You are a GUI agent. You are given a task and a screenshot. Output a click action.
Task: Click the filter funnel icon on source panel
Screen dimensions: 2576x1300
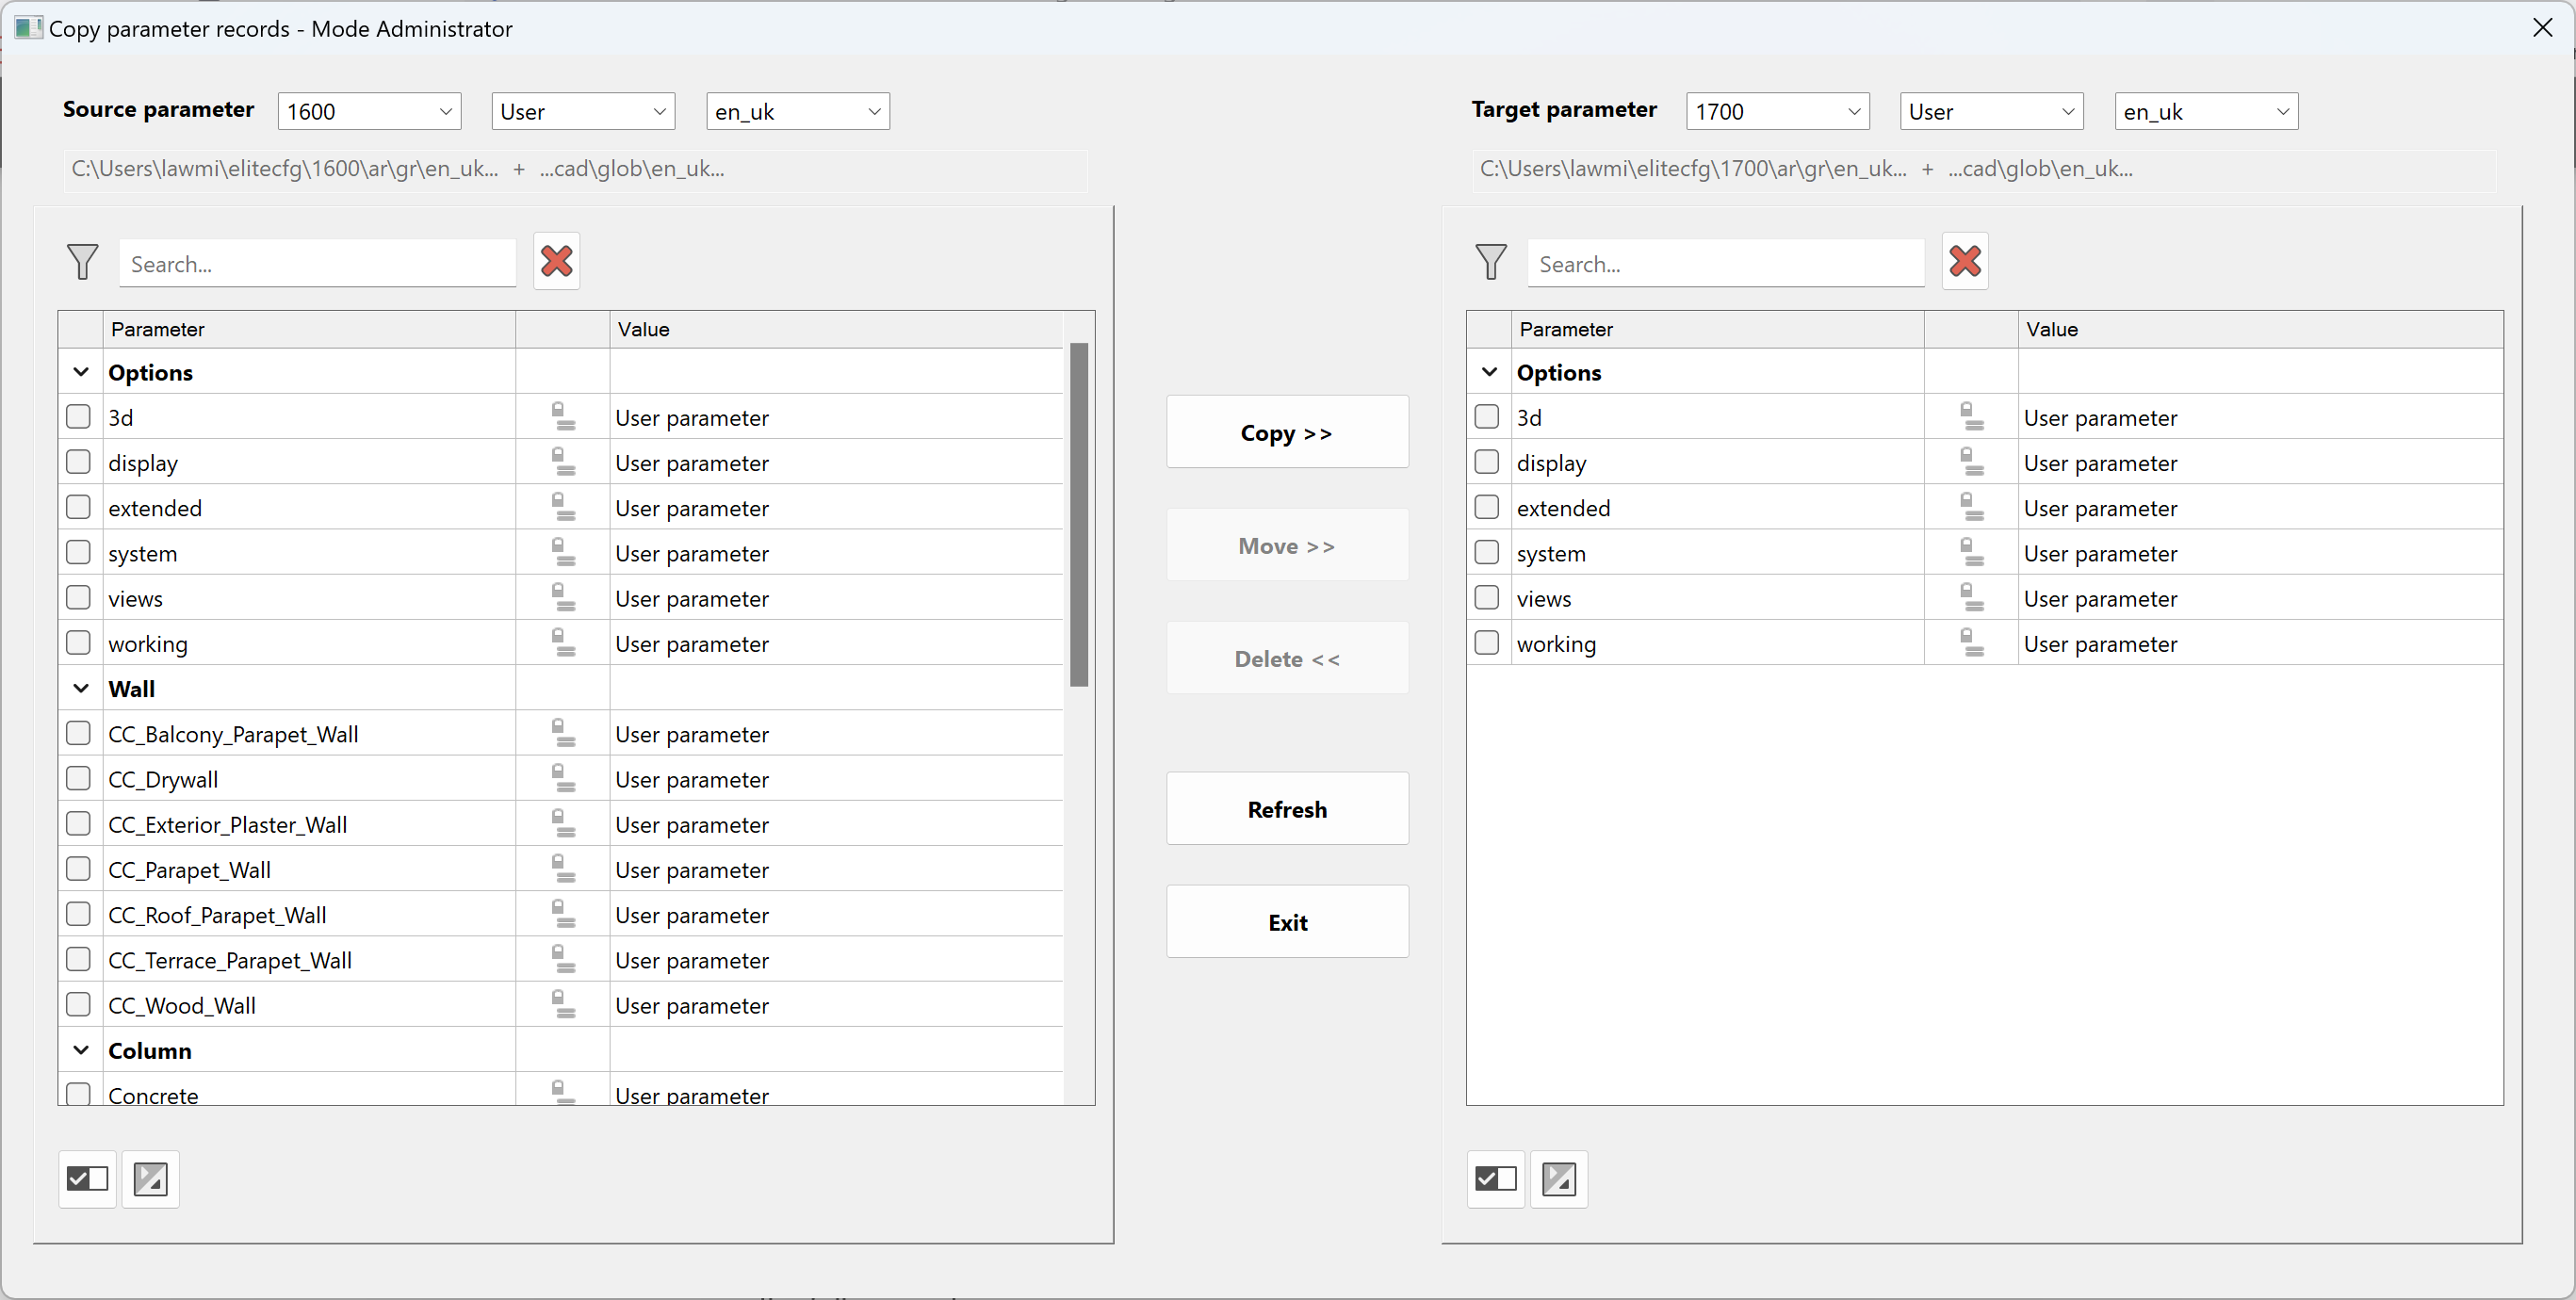tap(83, 261)
